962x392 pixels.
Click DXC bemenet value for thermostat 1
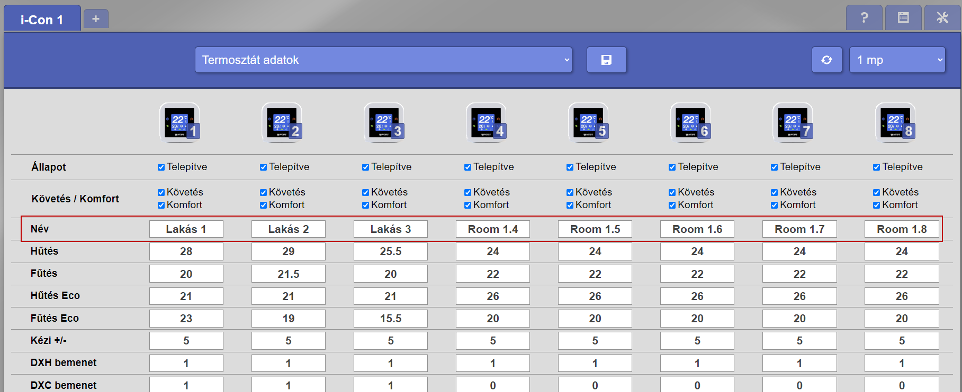pyautogui.click(x=187, y=385)
